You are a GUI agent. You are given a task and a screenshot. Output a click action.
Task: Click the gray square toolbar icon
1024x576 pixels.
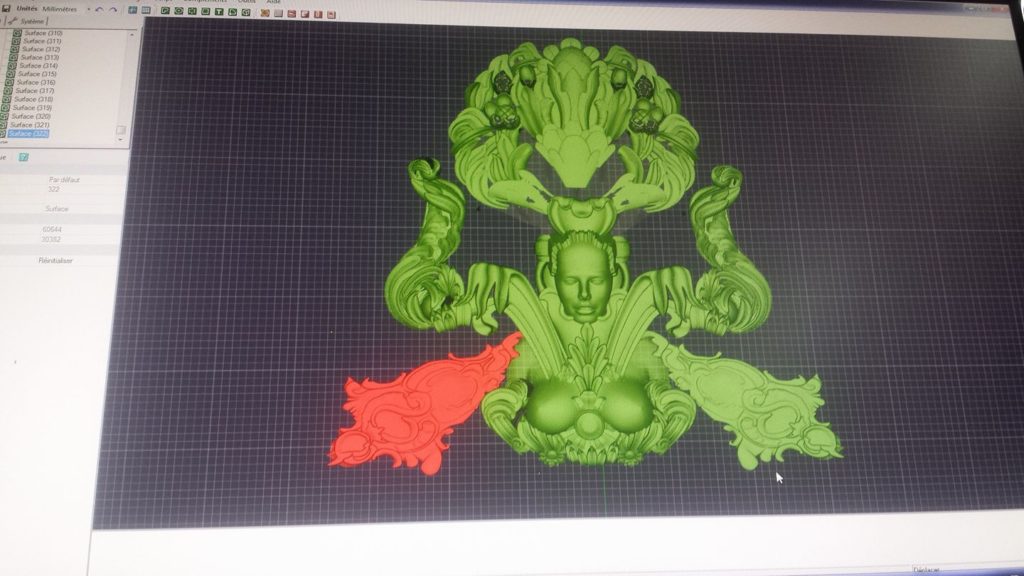[278, 14]
